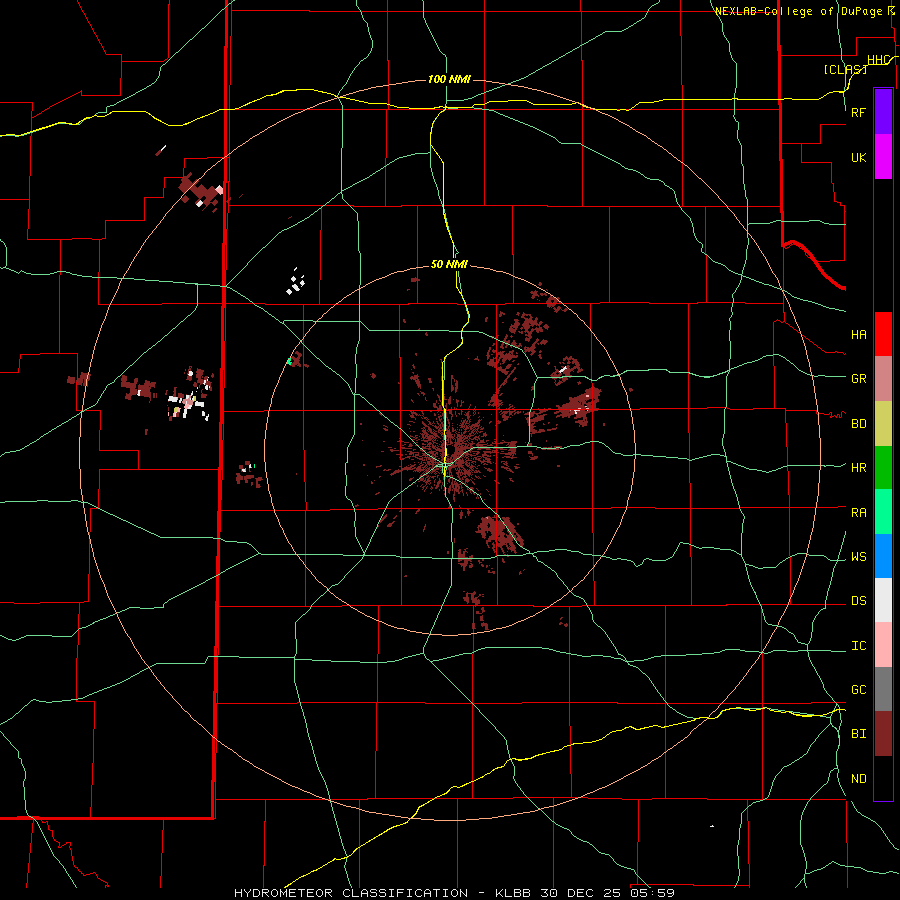Click the BI legend label
Image resolution: width=900 pixels, height=900 pixels.
pyautogui.click(x=858, y=734)
